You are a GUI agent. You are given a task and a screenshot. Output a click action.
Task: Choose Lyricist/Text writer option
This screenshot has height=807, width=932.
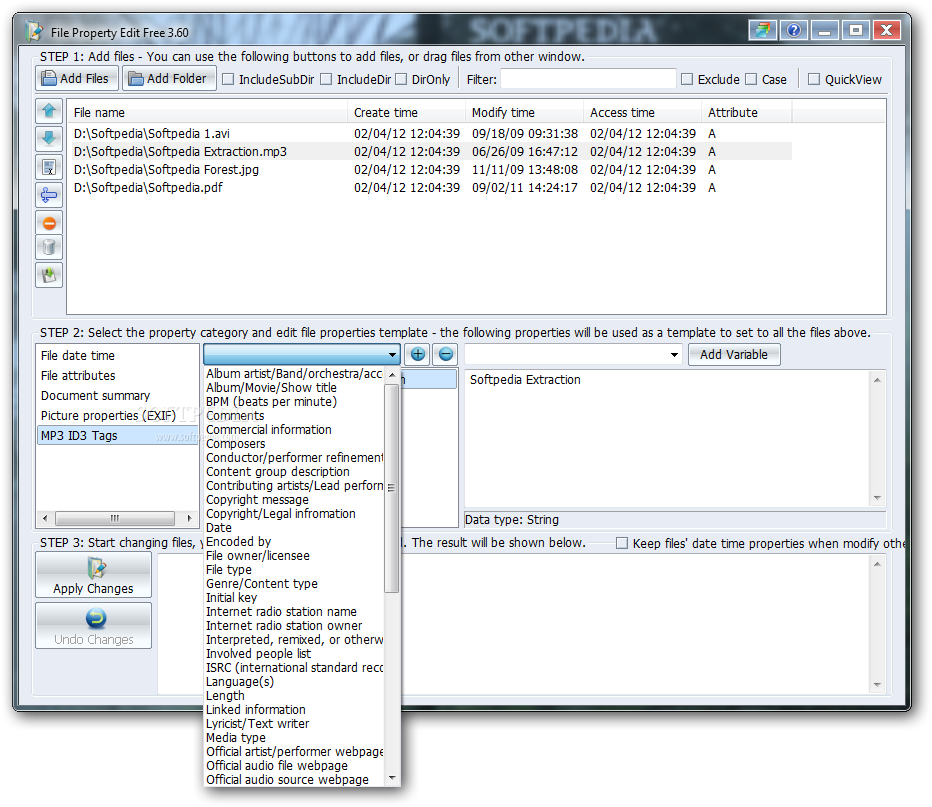(294, 724)
